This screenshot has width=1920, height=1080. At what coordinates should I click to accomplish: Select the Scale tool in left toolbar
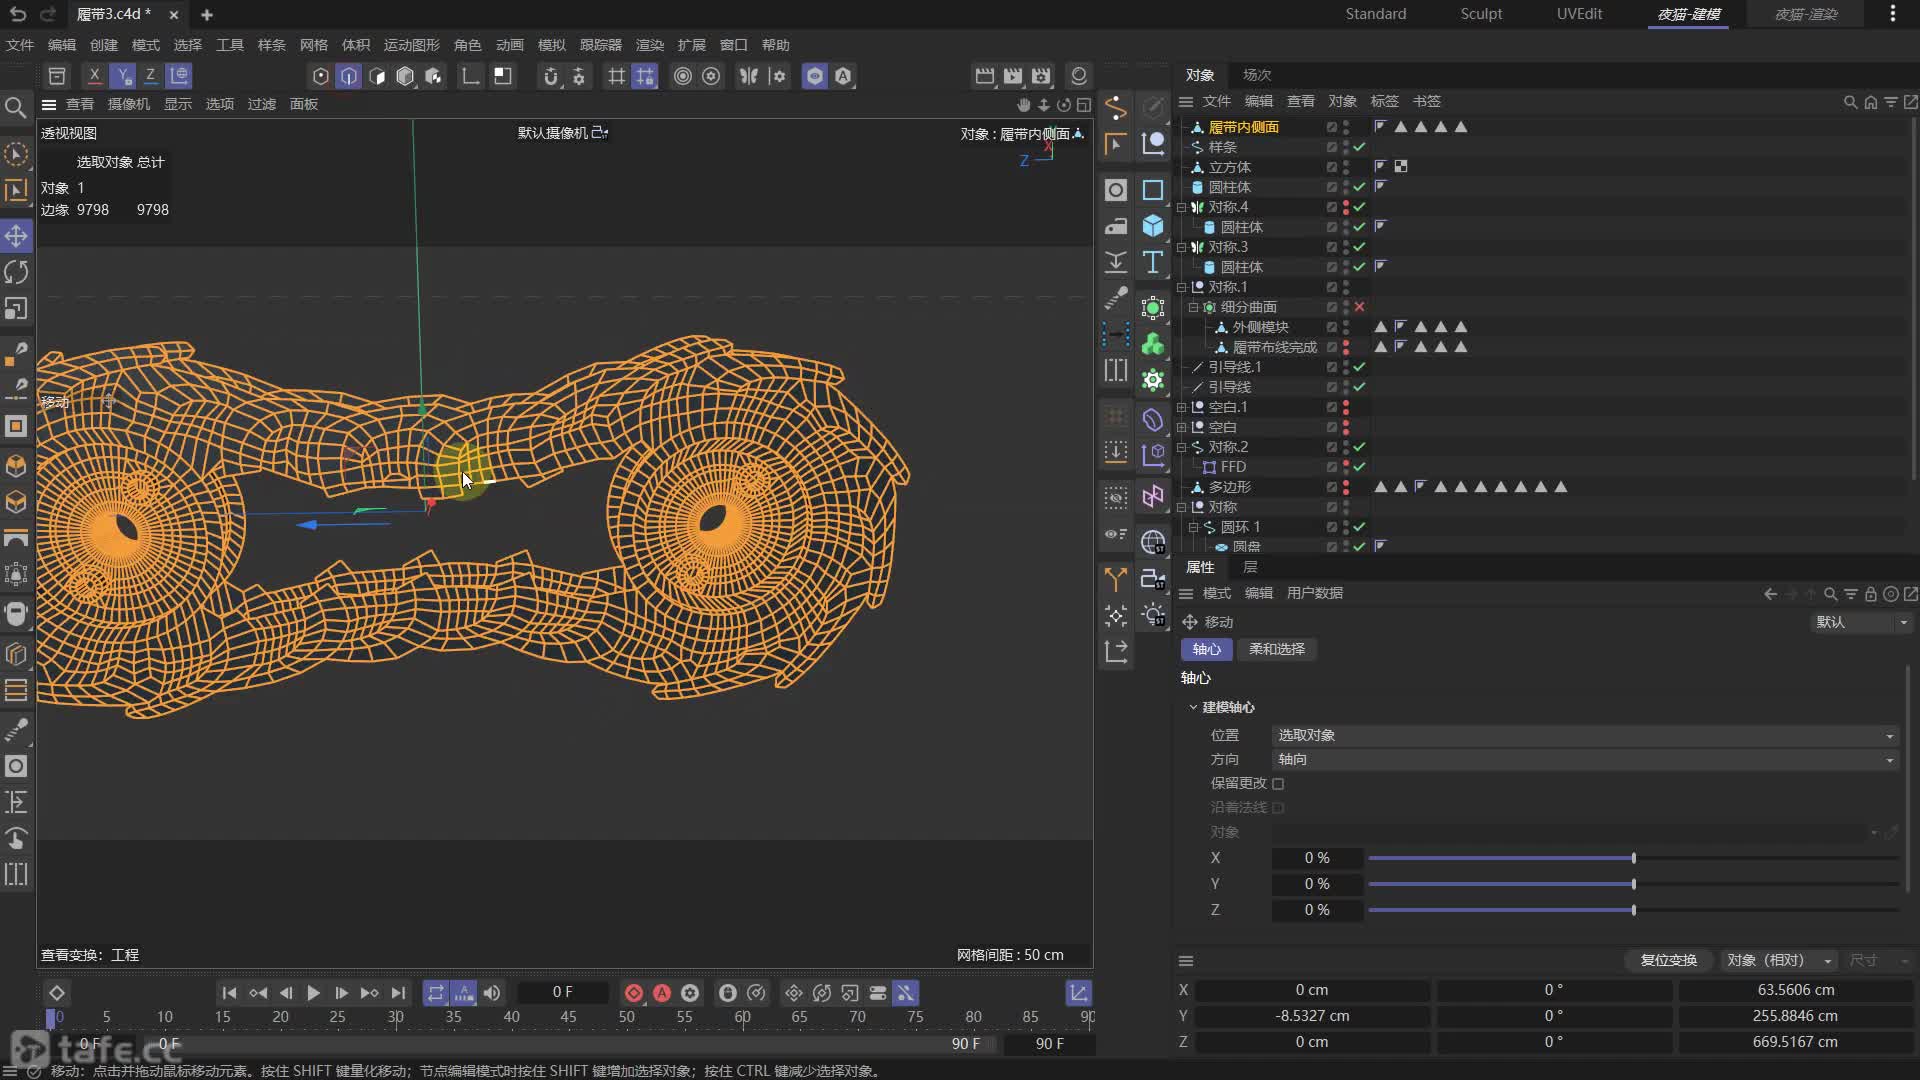(x=16, y=309)
